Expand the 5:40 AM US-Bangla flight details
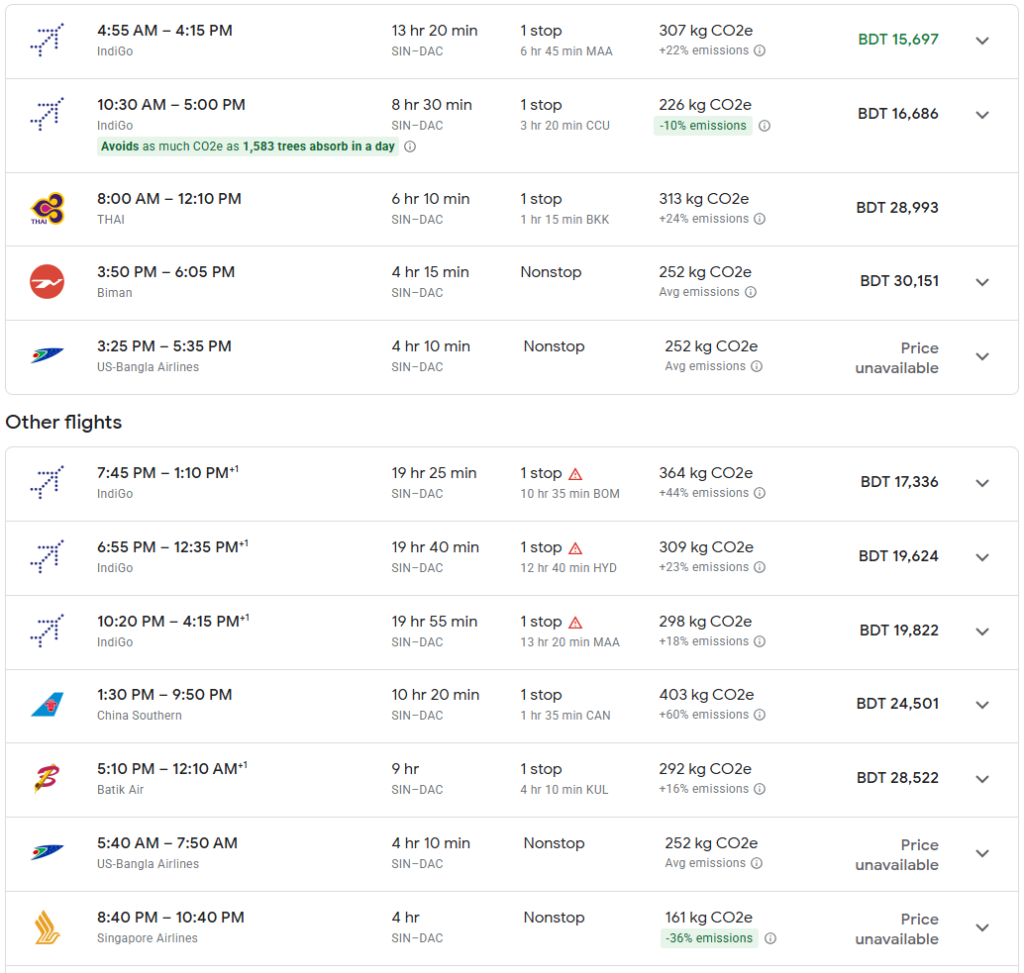Viewport: 1024px width, 973px height. point(982,853)
